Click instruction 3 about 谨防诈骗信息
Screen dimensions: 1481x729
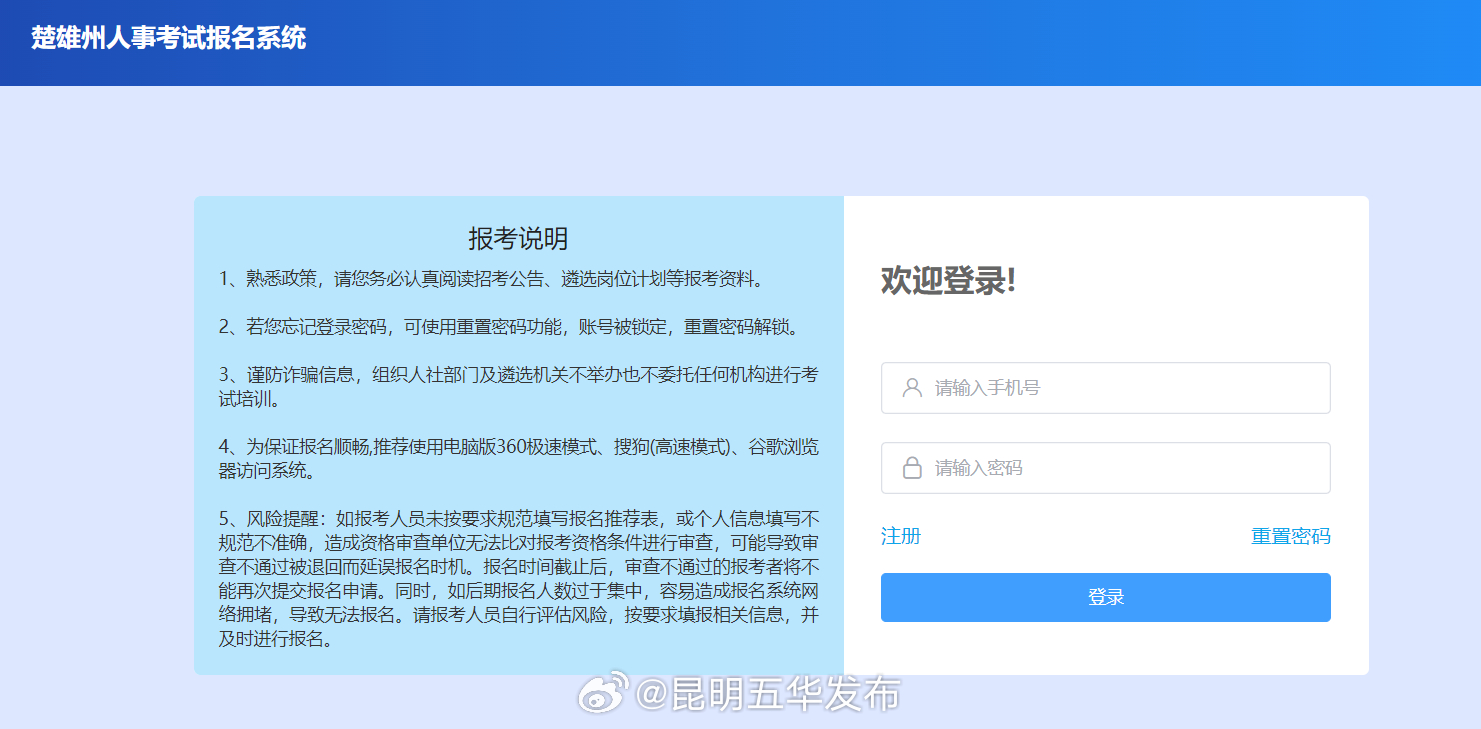(x=519, y=387)
